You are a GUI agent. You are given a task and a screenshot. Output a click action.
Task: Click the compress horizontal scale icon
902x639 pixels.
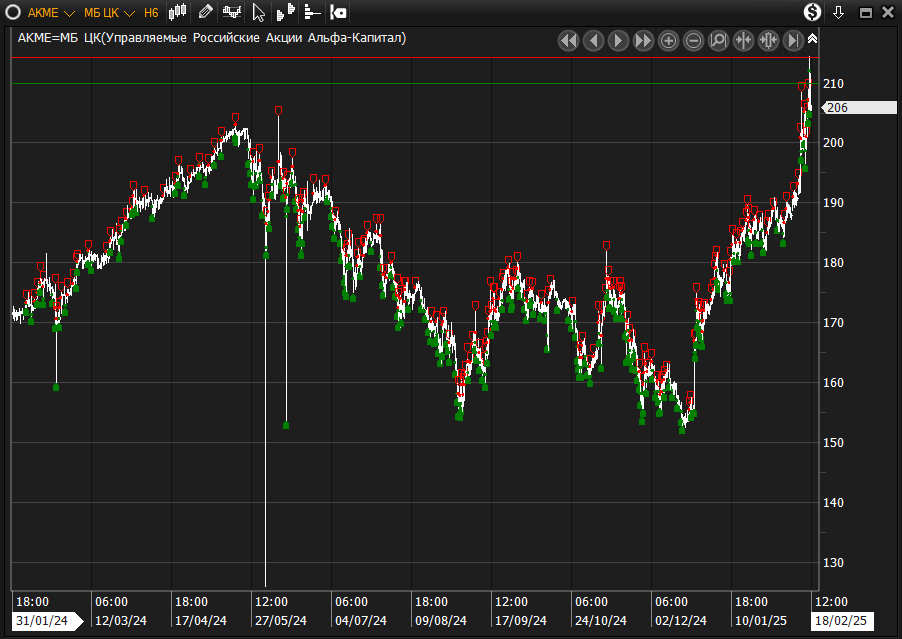coord(743,40)
